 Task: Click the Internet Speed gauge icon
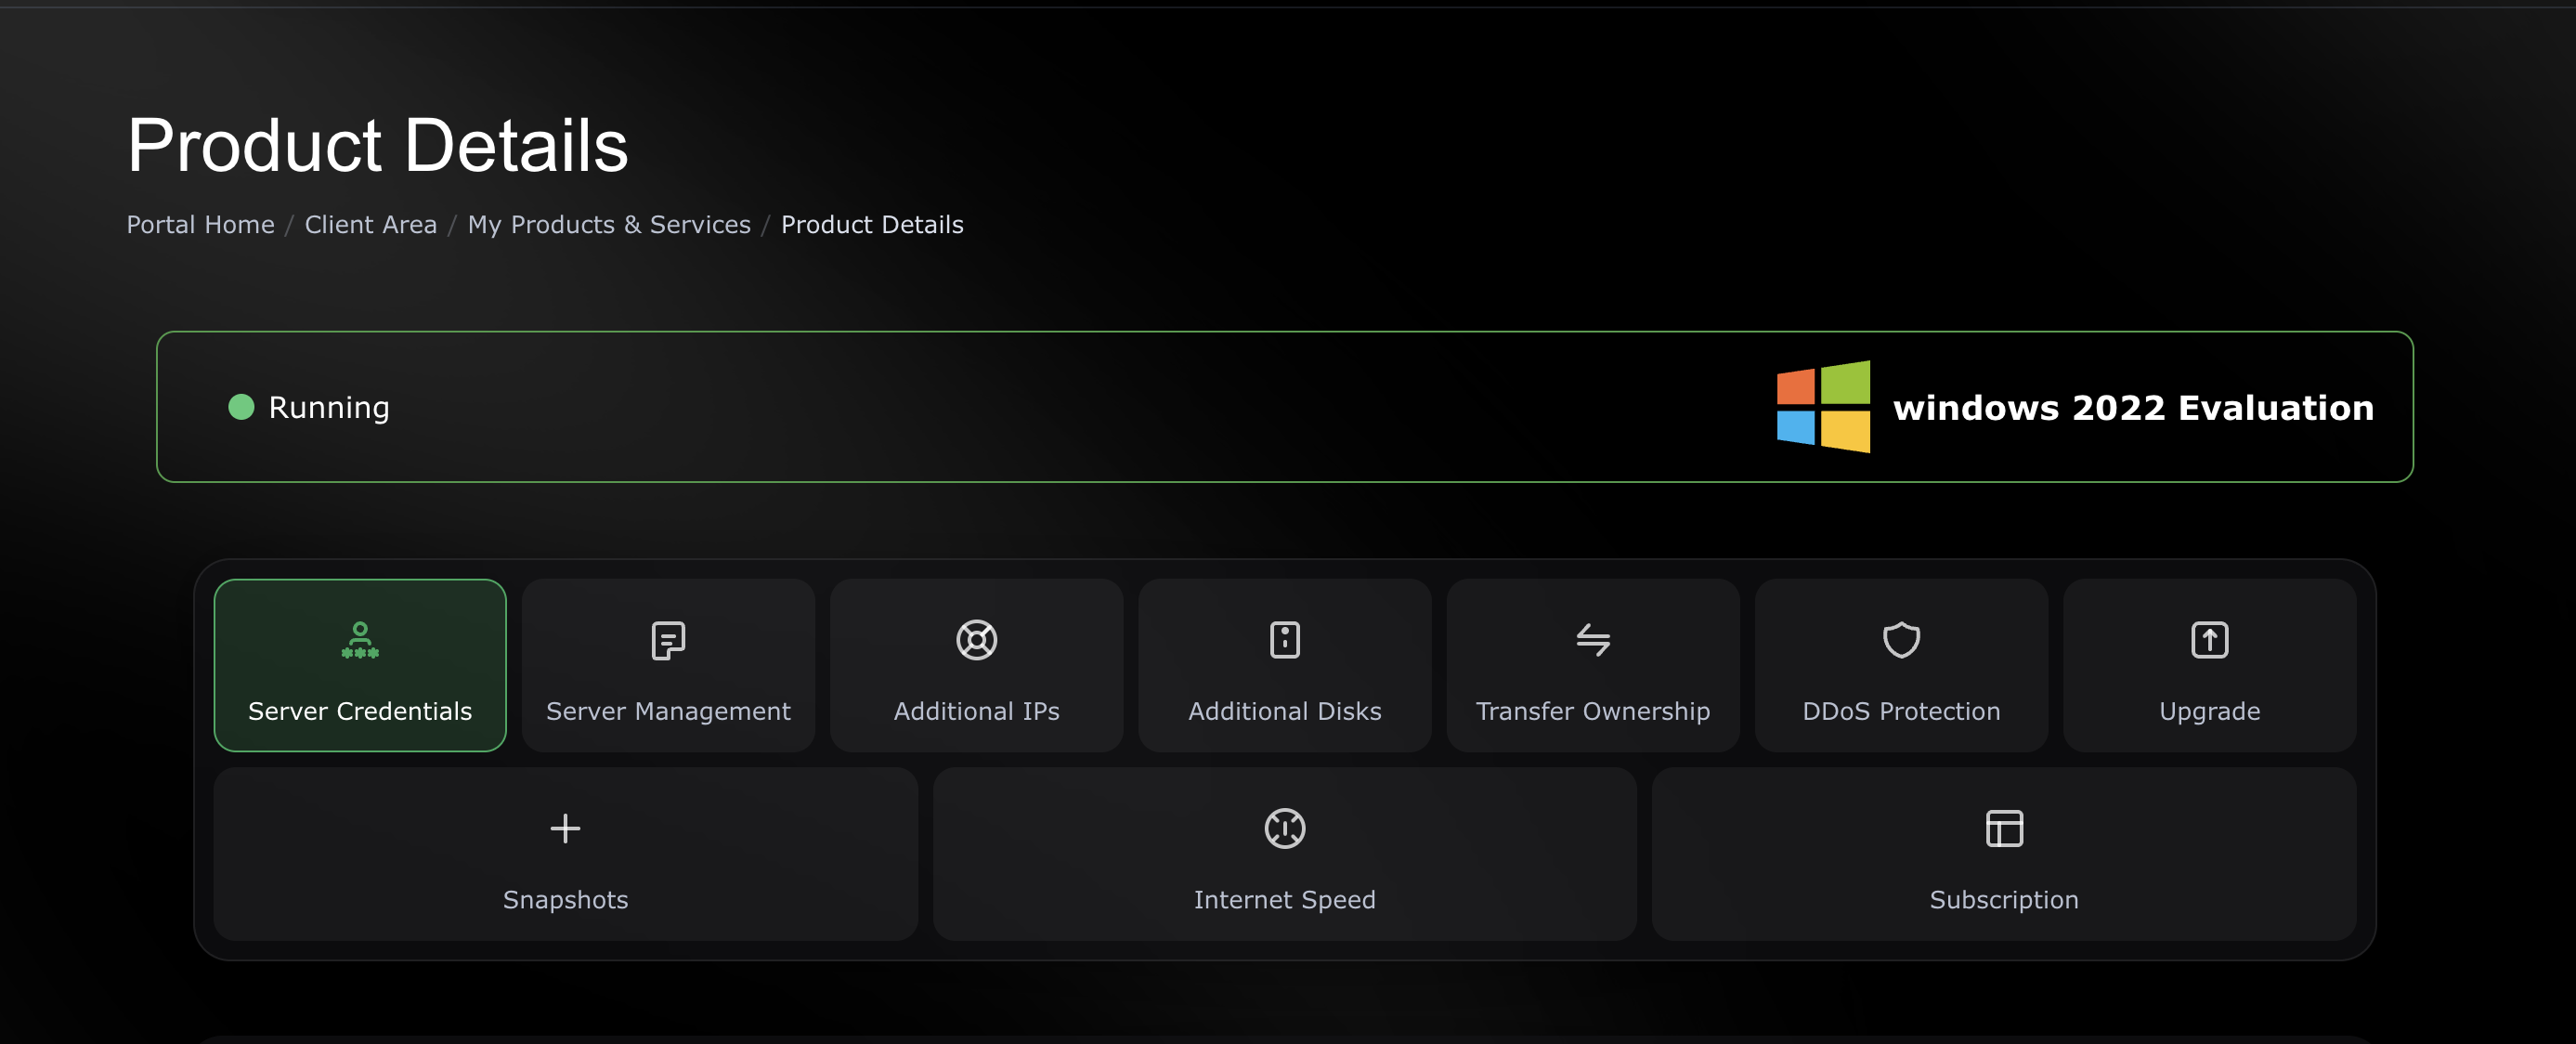[x=1284, y=828]
